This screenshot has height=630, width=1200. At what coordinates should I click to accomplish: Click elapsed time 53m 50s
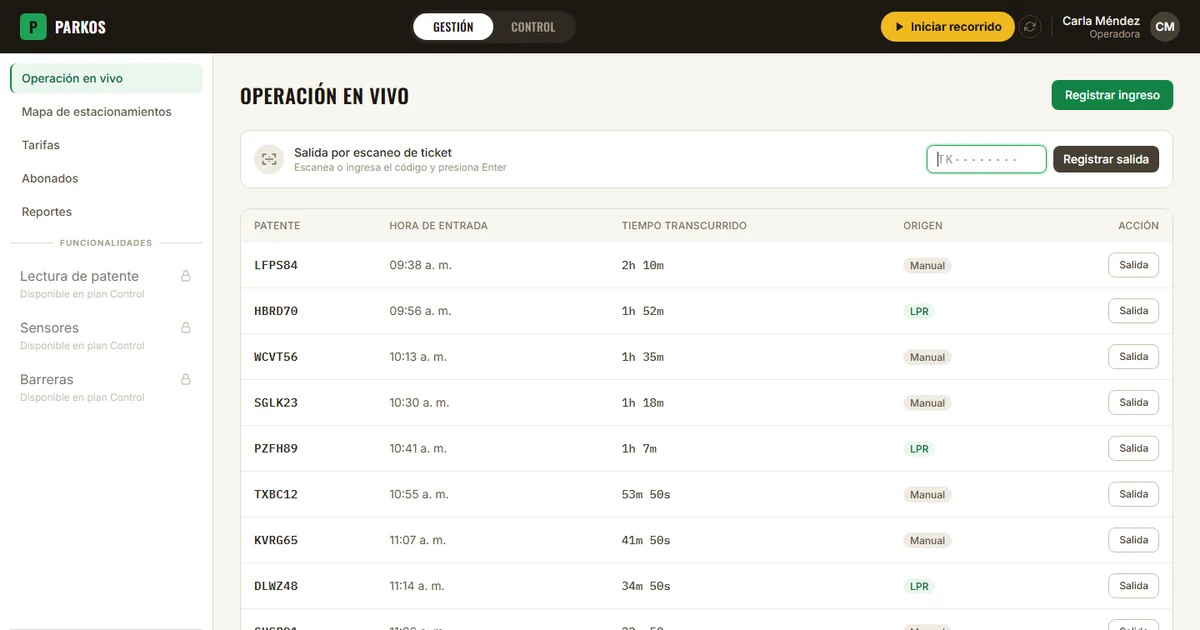[x=646, y=495]
